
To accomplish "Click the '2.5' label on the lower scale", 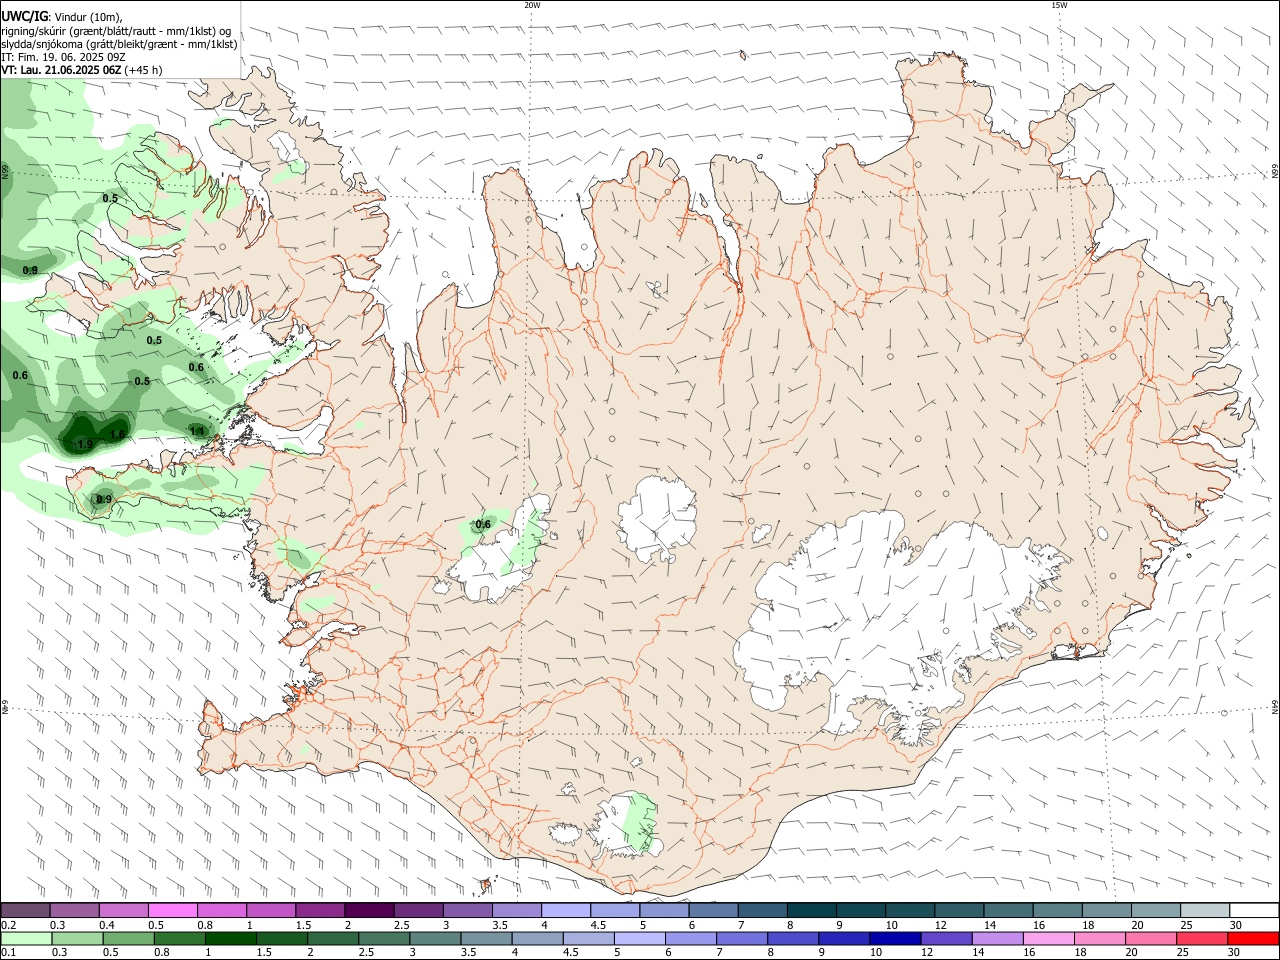I will pyautogui.click(x=364, y=953).
